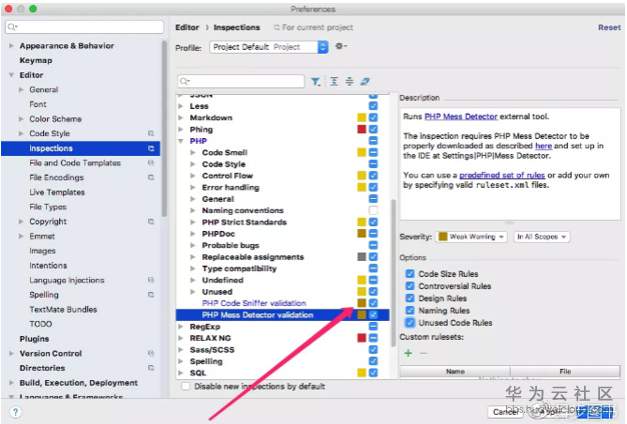This screenshot has height=424, width=627.
Task: Click the project-level icon beside Spelling sidebar item
Action: [x=151, y=294]
